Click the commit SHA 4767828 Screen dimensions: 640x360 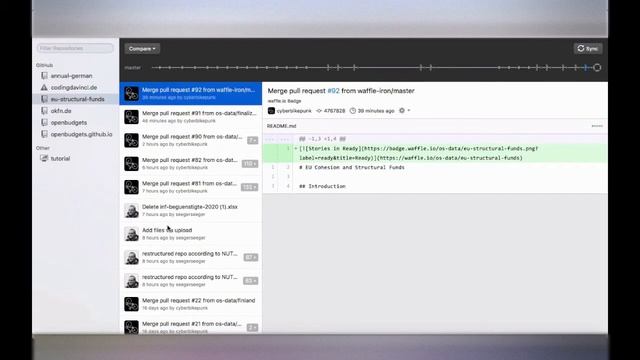(x=334, y=111)
